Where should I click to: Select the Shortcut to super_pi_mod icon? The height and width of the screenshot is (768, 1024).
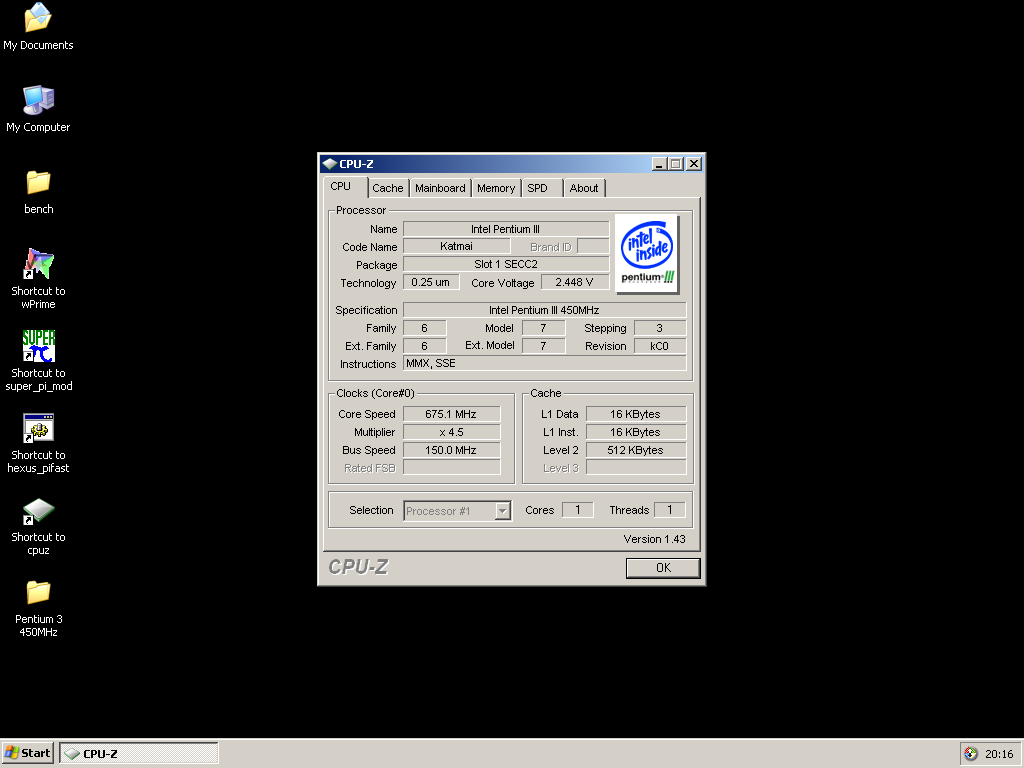[x=38, y=360]
